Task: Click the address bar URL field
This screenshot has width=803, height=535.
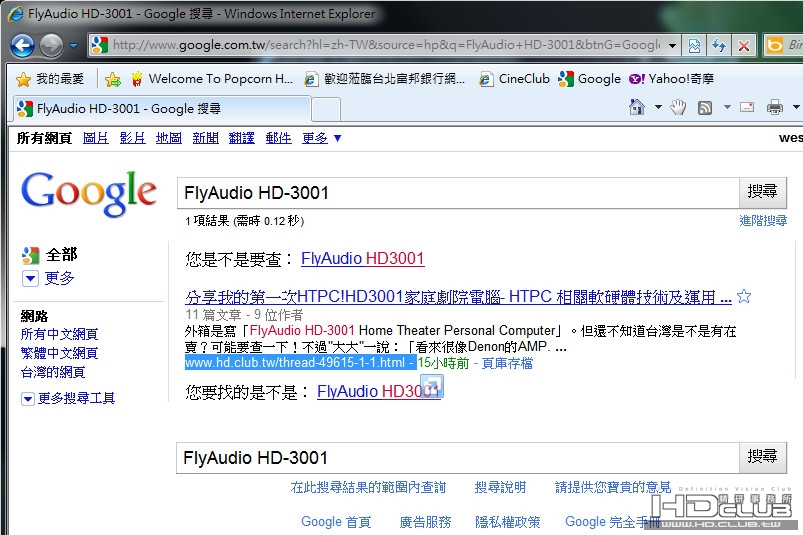Action: [378, 46]
